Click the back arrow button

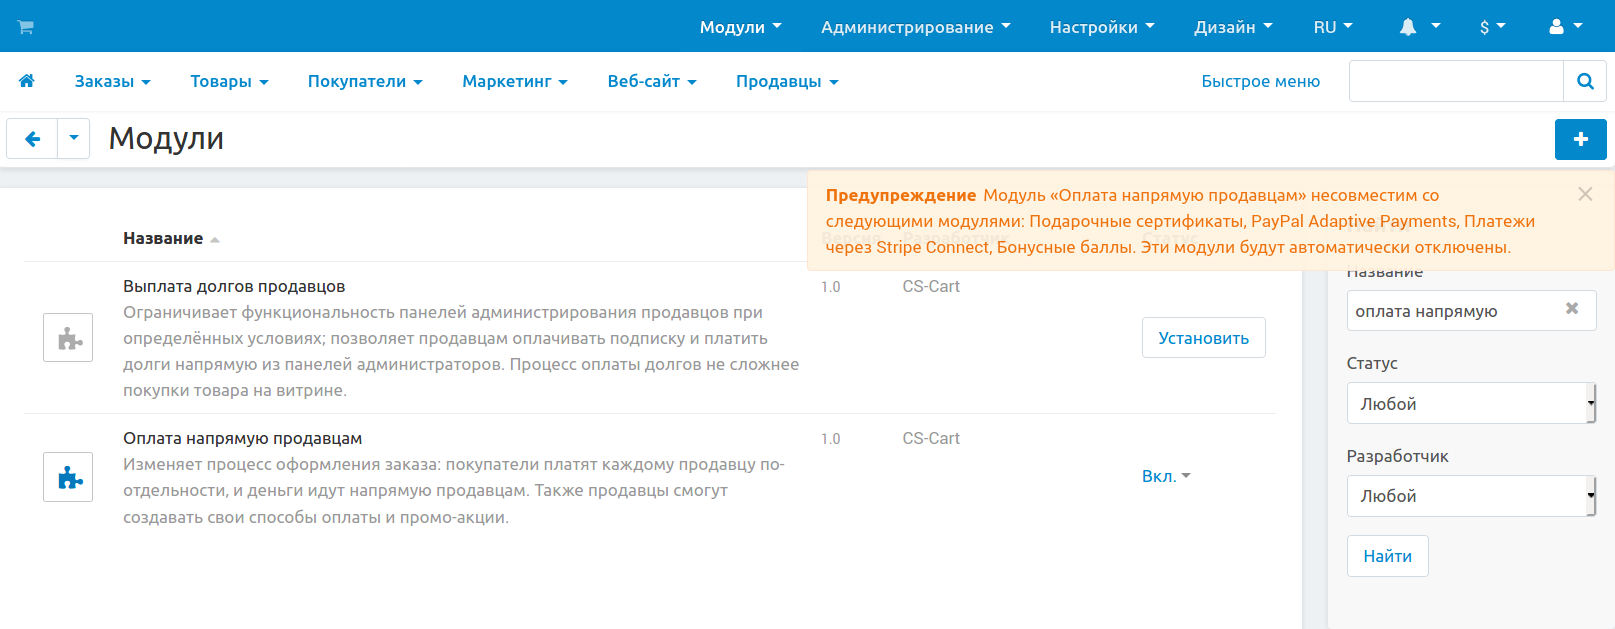click(33, 139)
